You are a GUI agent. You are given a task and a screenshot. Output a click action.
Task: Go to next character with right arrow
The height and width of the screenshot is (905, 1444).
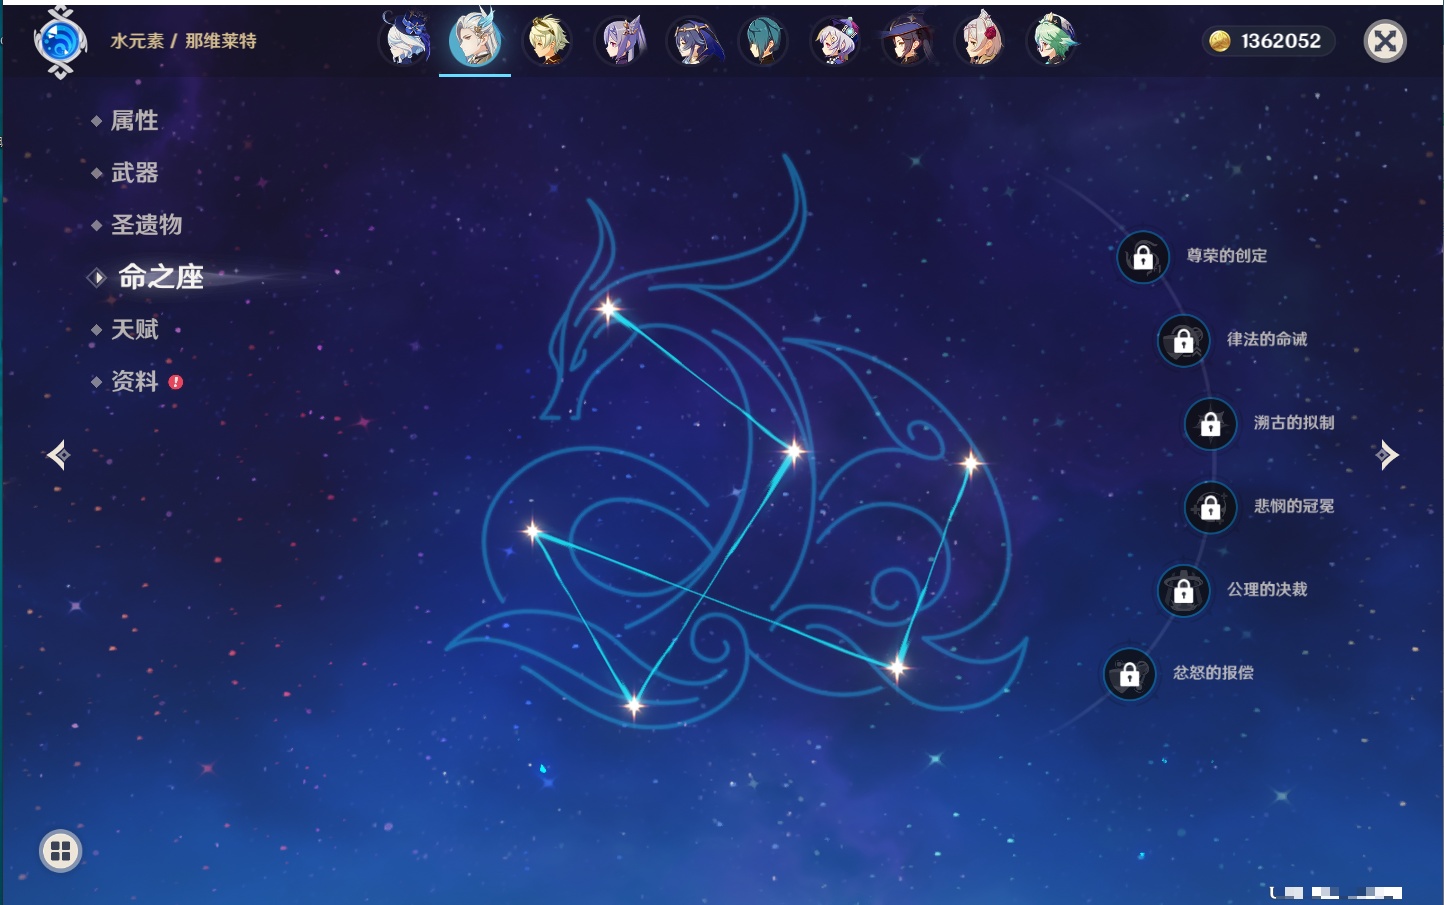point(1387,455)
